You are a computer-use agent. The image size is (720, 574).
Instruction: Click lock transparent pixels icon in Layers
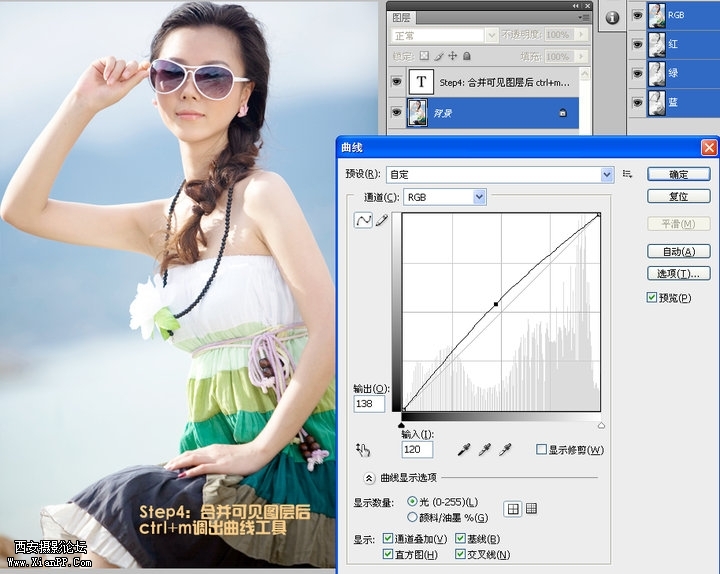[424, 56]
